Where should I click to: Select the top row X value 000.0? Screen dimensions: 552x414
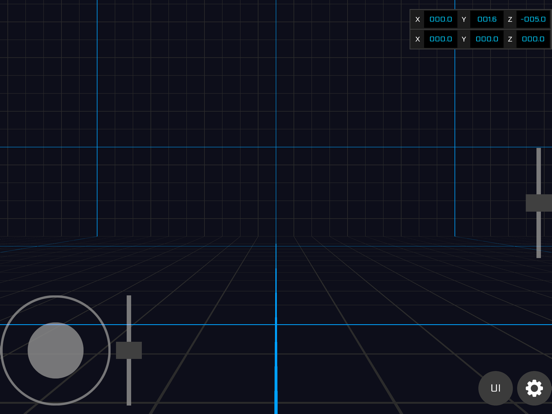(x=440, y=19)
